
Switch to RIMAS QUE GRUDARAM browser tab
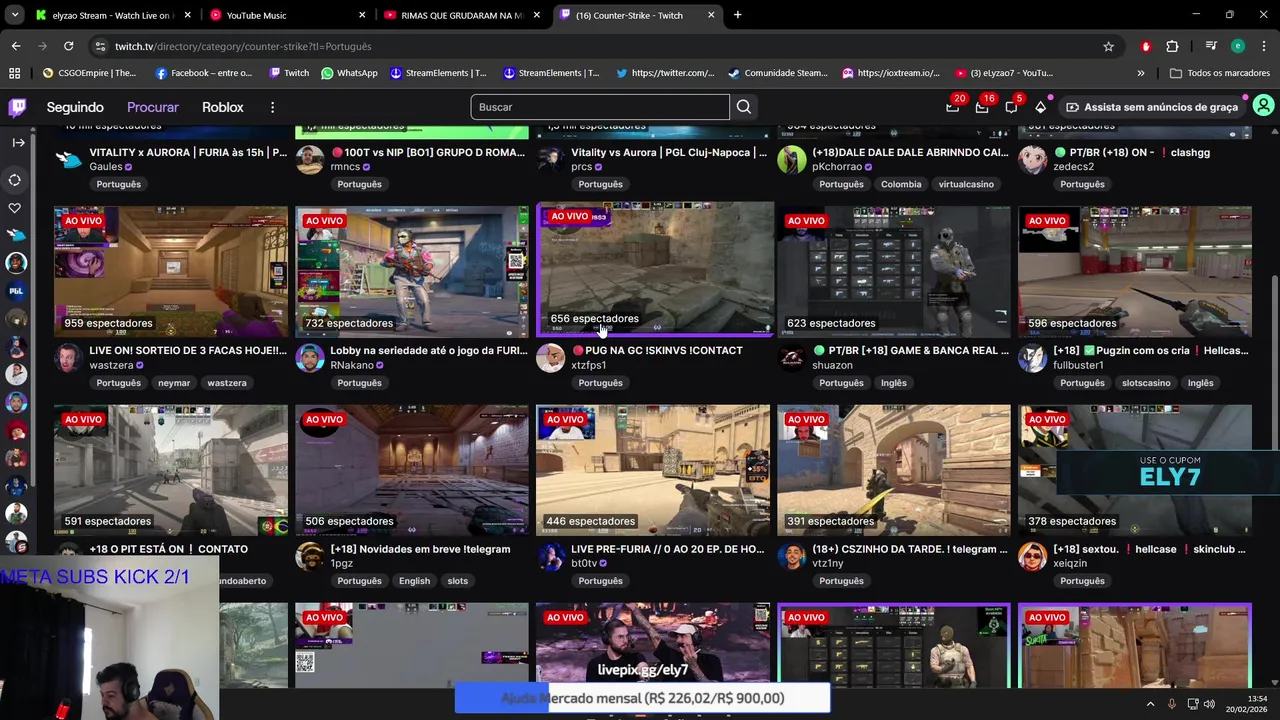(462, 15)
